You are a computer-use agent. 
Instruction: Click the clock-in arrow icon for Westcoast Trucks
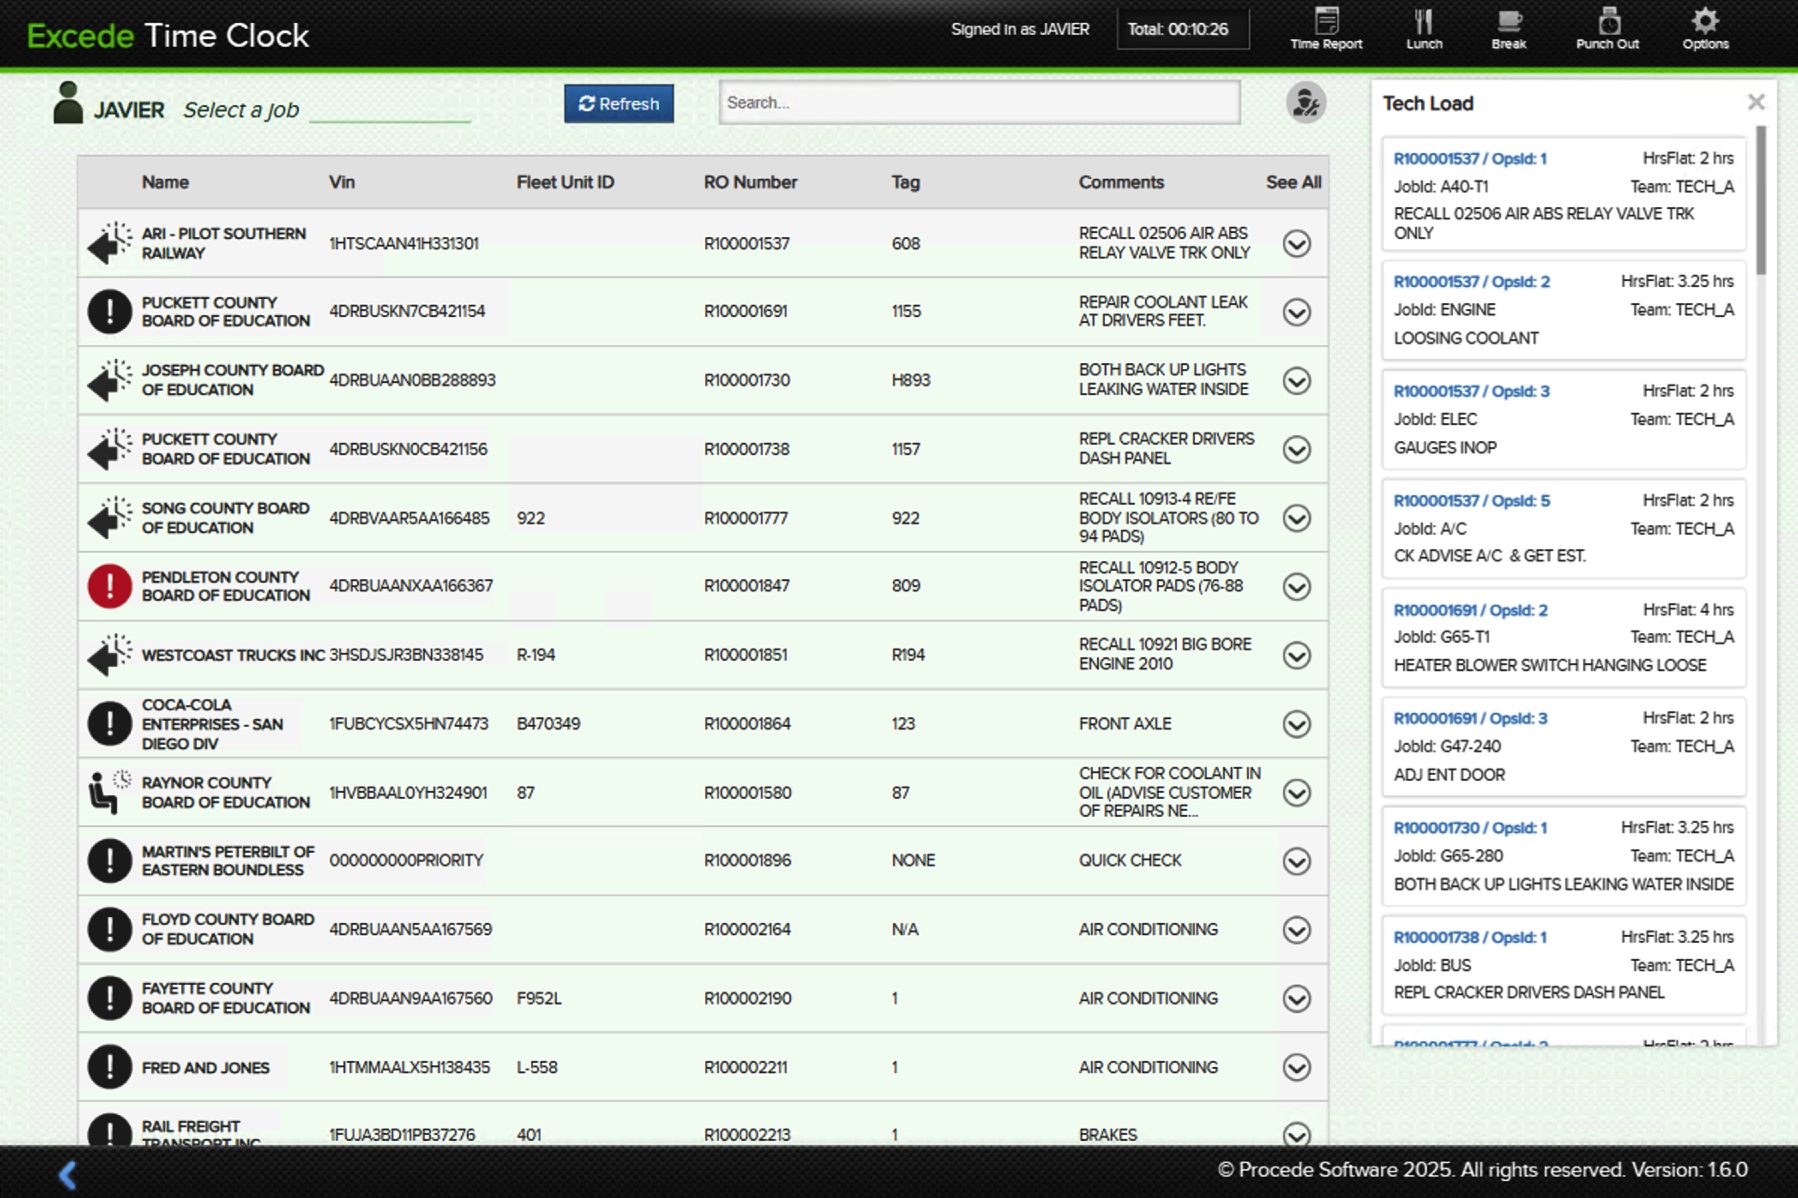108,655
